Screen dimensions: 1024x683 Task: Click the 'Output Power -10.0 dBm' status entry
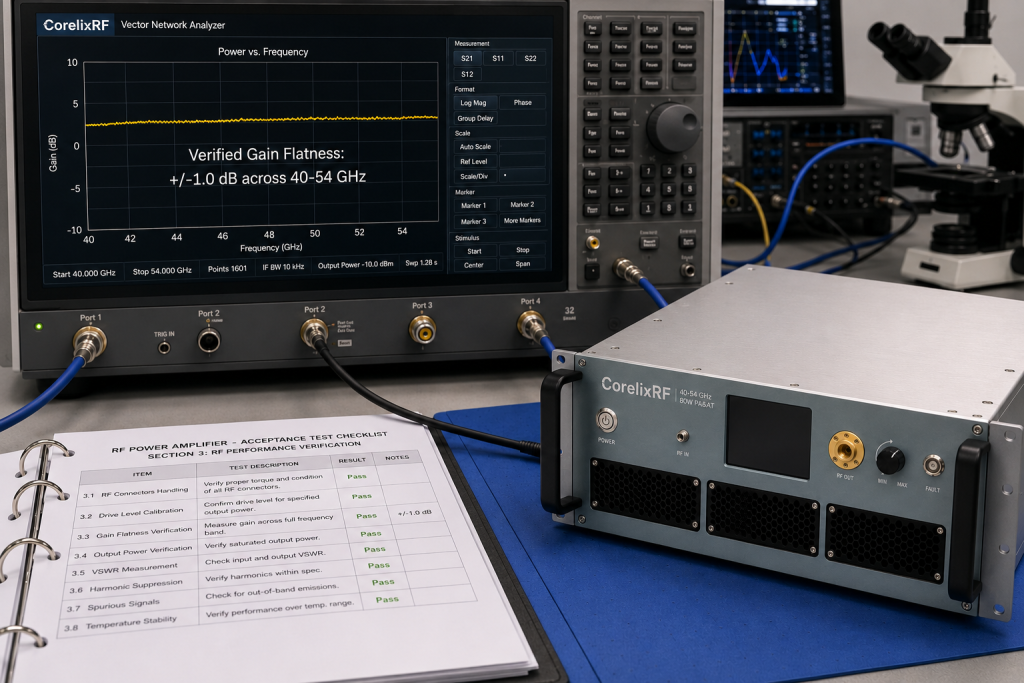355,264
